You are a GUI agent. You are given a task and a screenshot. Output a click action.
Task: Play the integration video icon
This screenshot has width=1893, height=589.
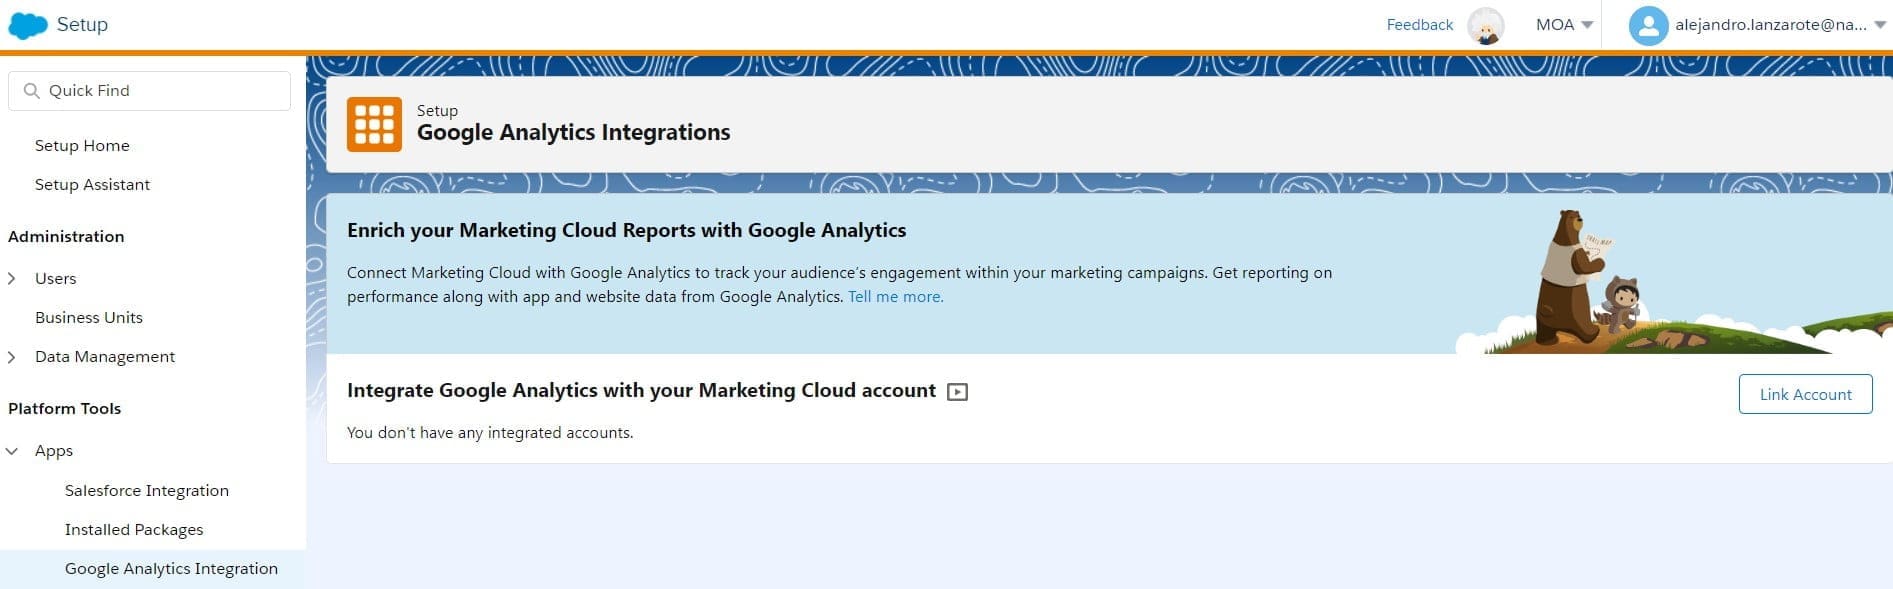957,392
